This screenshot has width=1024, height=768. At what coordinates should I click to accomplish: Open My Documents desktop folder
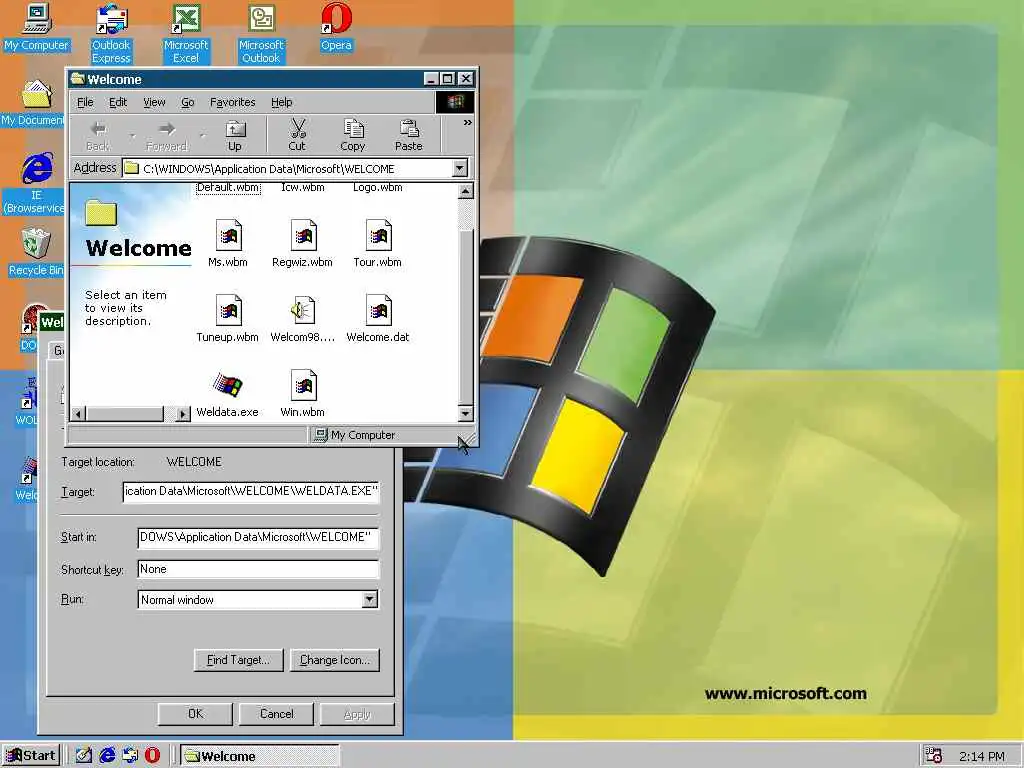(x=33, y=102)
